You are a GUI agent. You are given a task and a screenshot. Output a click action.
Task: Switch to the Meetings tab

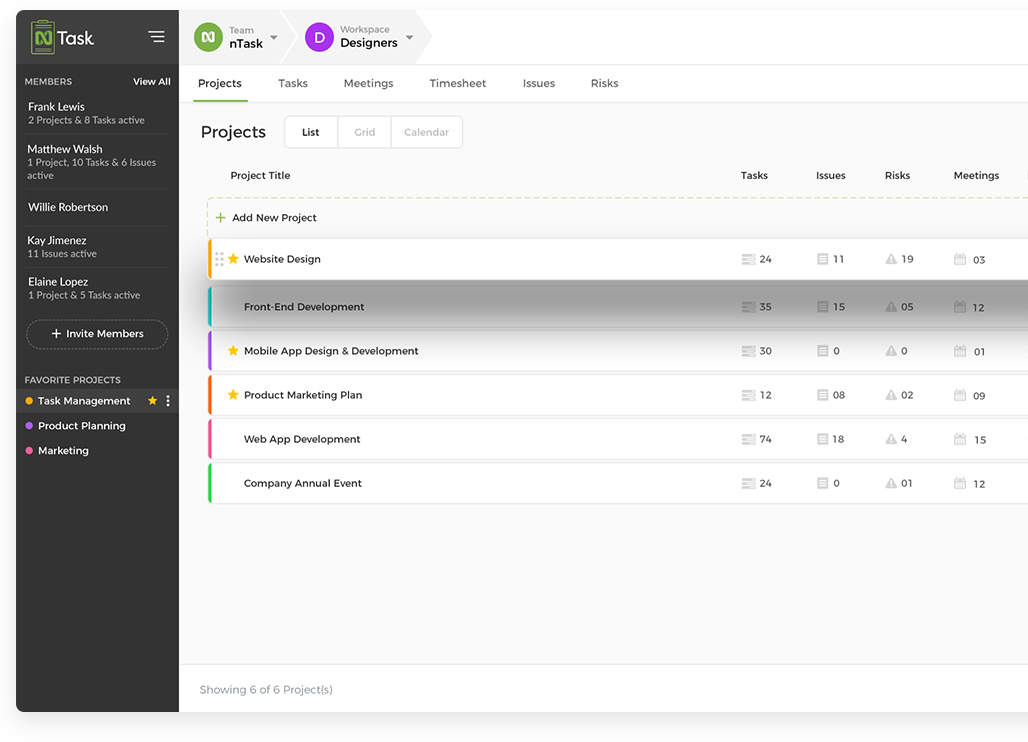click(x=368, y=83)
